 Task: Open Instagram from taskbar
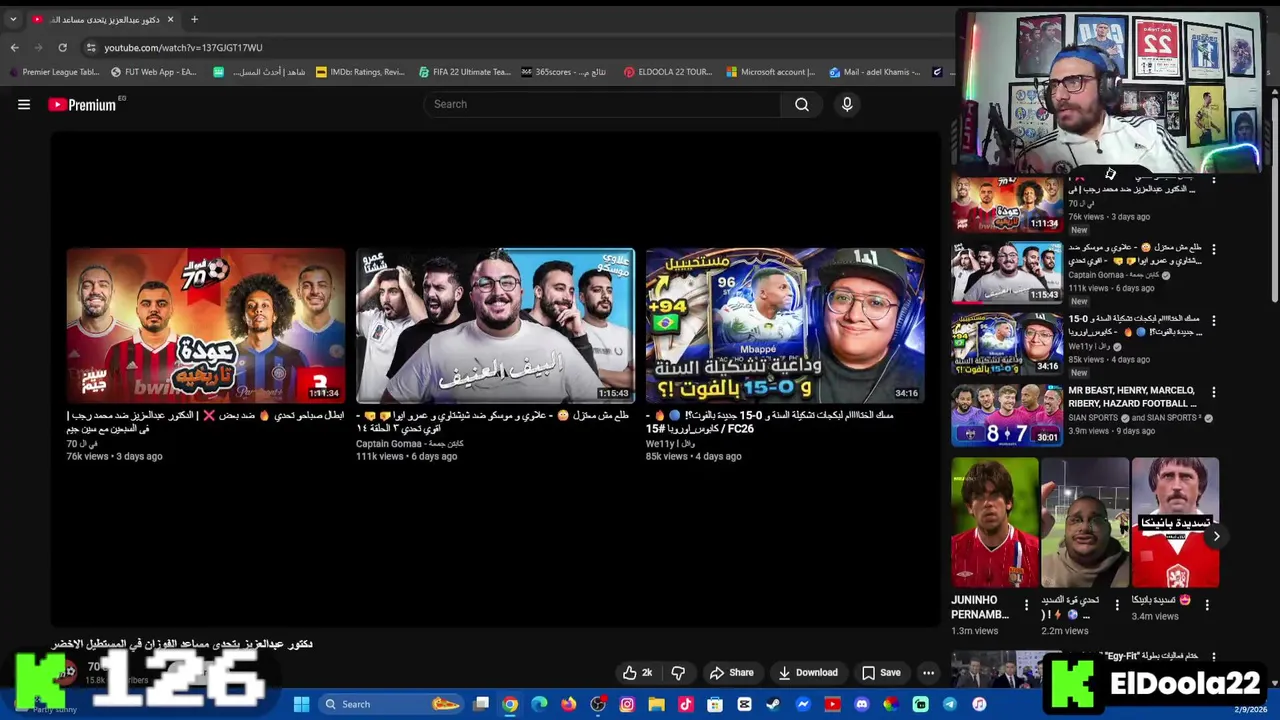[x=627, y=704]
